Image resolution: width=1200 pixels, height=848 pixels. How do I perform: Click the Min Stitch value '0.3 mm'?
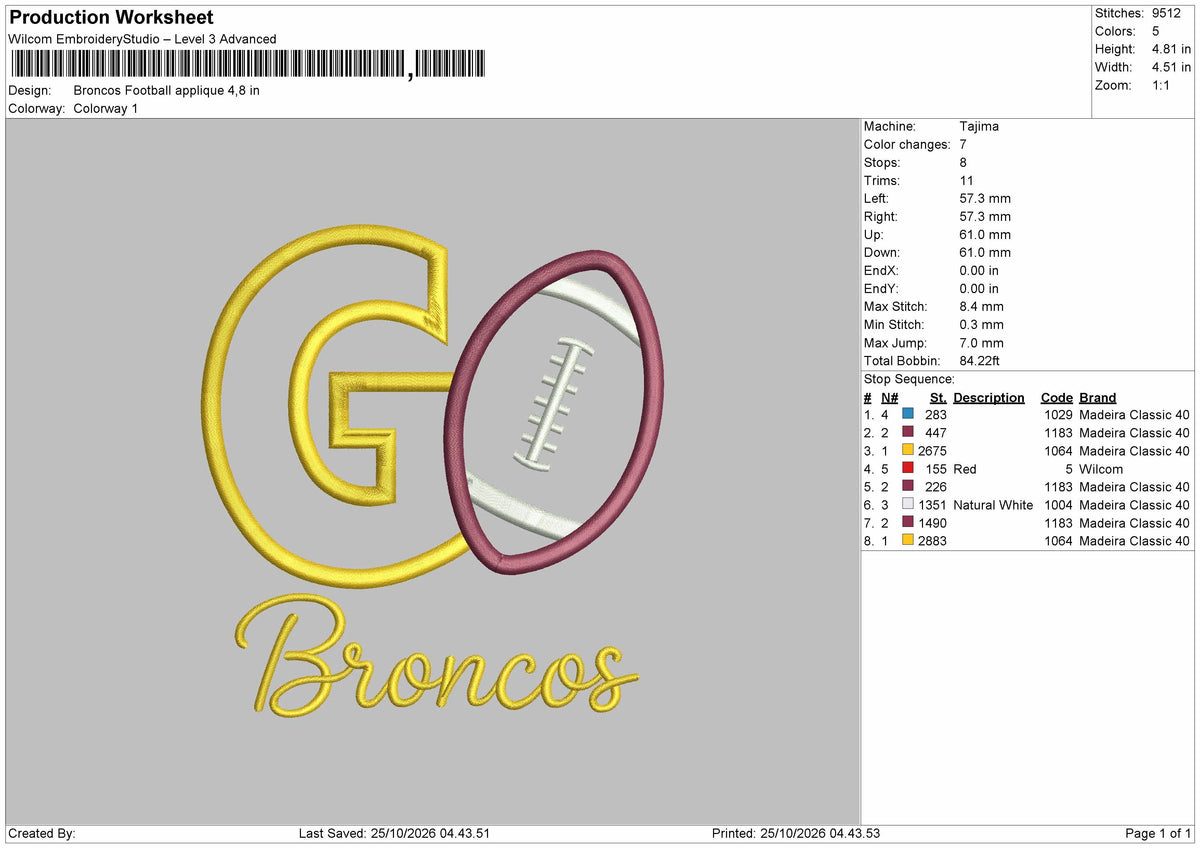[982, 325]
